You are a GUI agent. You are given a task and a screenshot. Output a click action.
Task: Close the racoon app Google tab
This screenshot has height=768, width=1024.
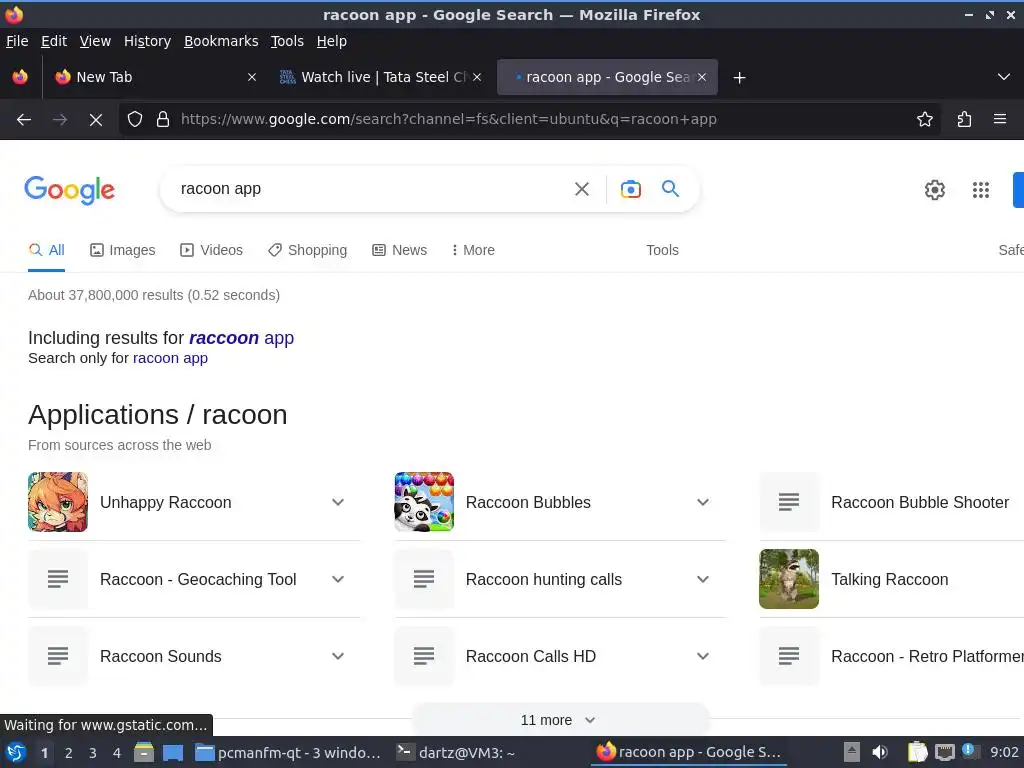click(702, 77)
